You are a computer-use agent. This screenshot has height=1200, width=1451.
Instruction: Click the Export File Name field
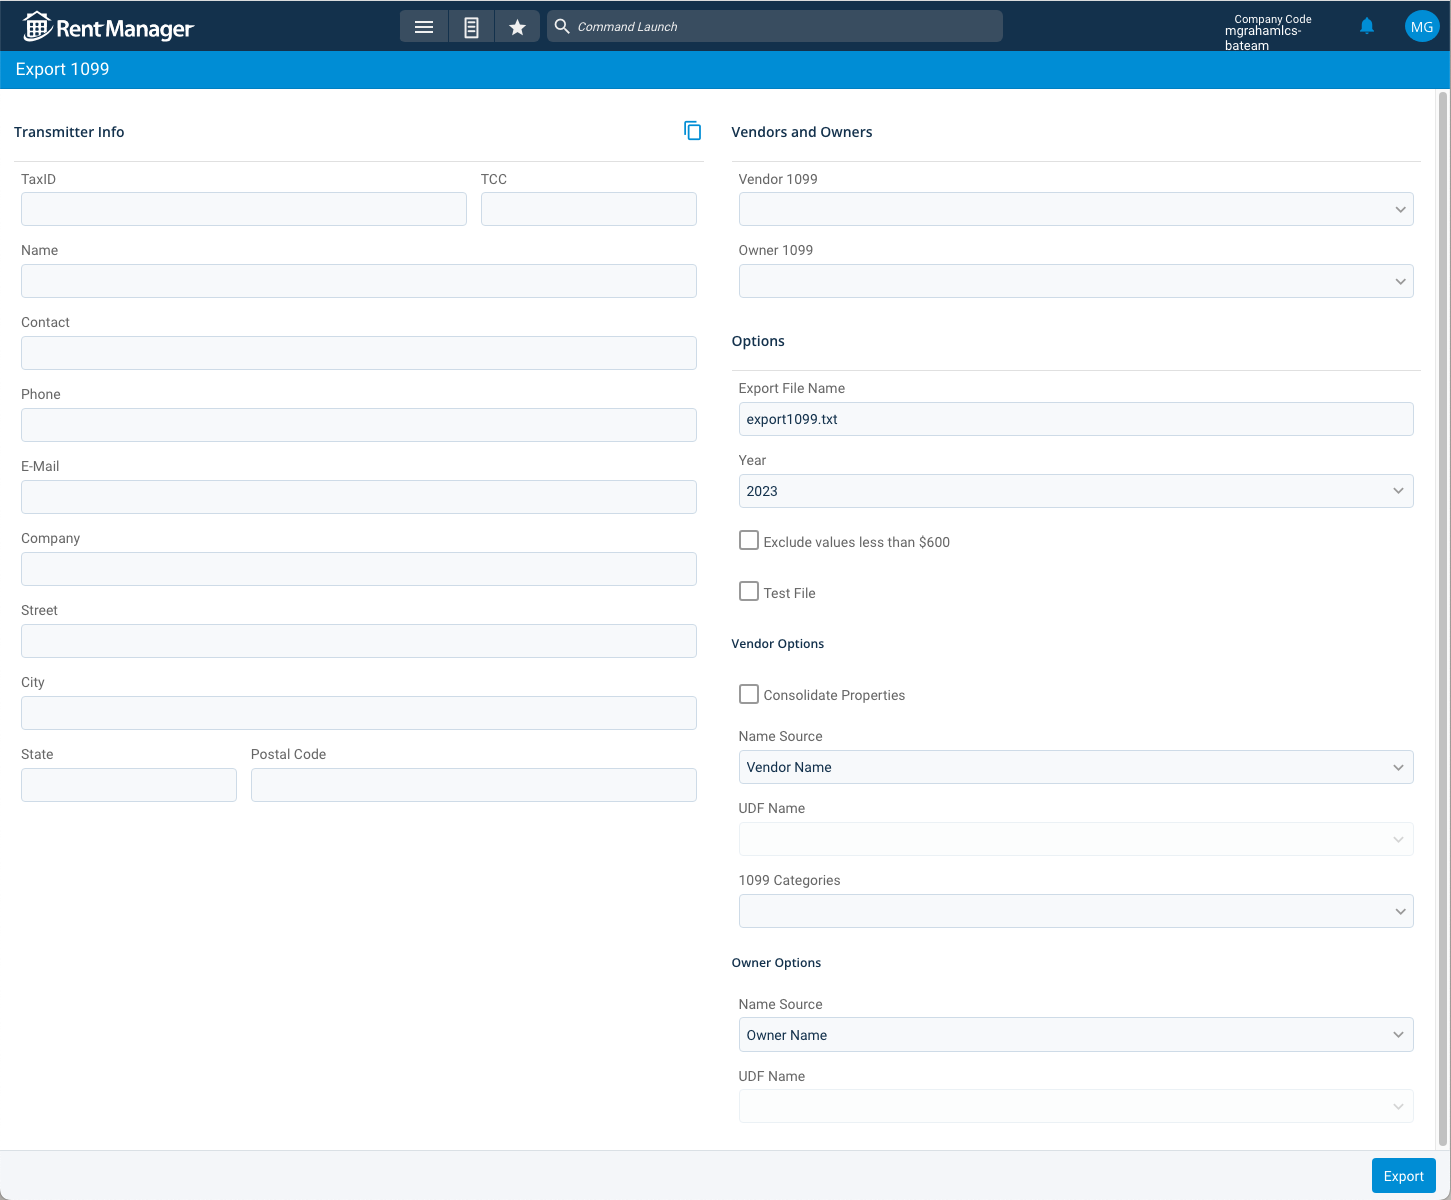pos(1076,419)
